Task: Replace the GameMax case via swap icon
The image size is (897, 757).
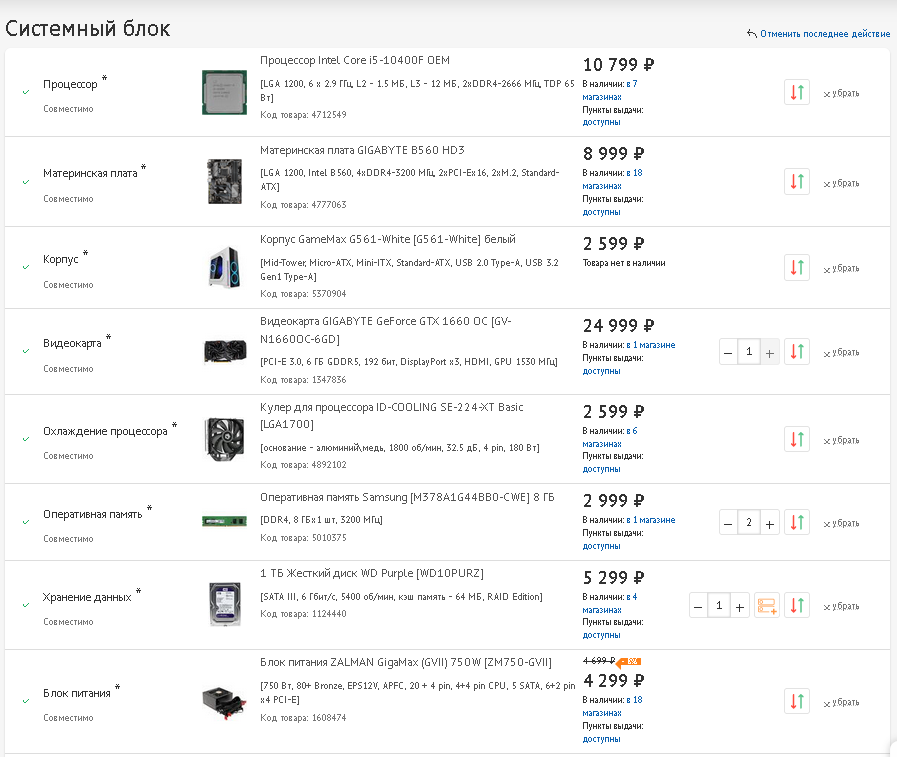Action: point(797,268)
